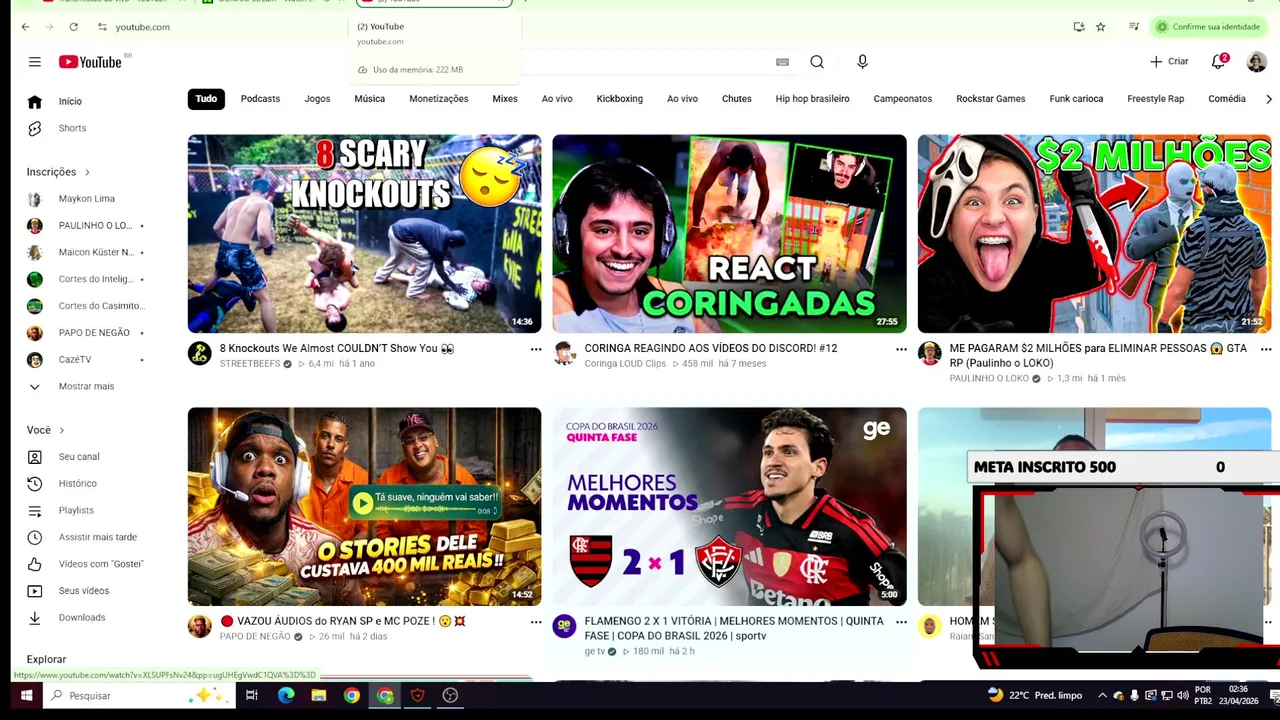Open ge tv channel avatar
This screenshot has height=720, width=1280.
pyautogui.click(x=565, y=626)
